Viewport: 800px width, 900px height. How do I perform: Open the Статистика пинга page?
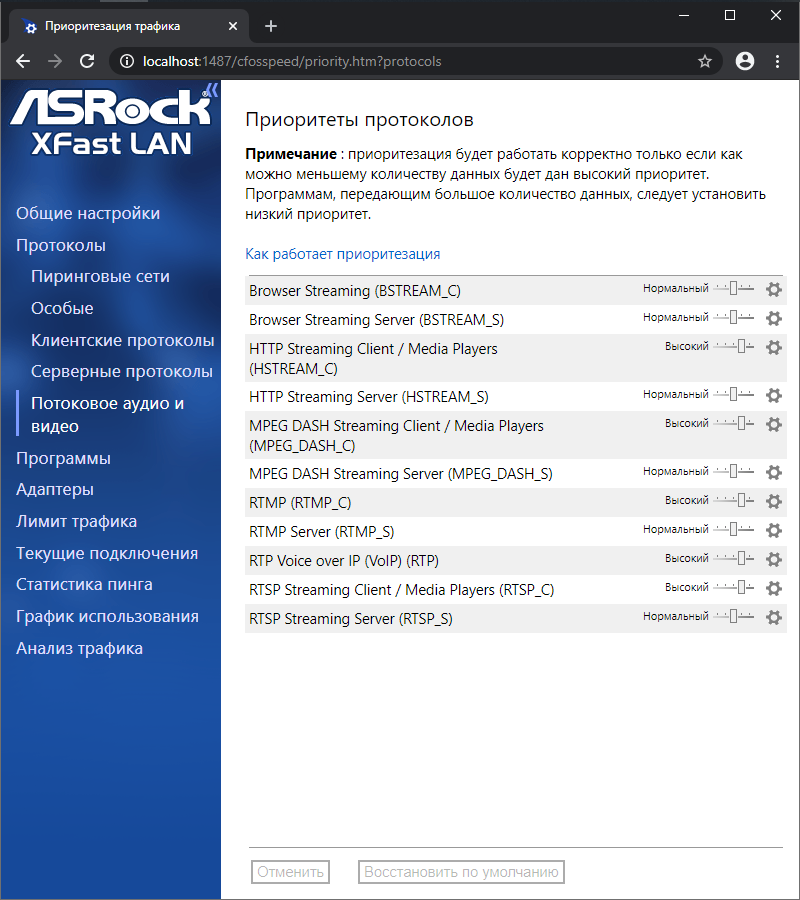tap(84, 585)
